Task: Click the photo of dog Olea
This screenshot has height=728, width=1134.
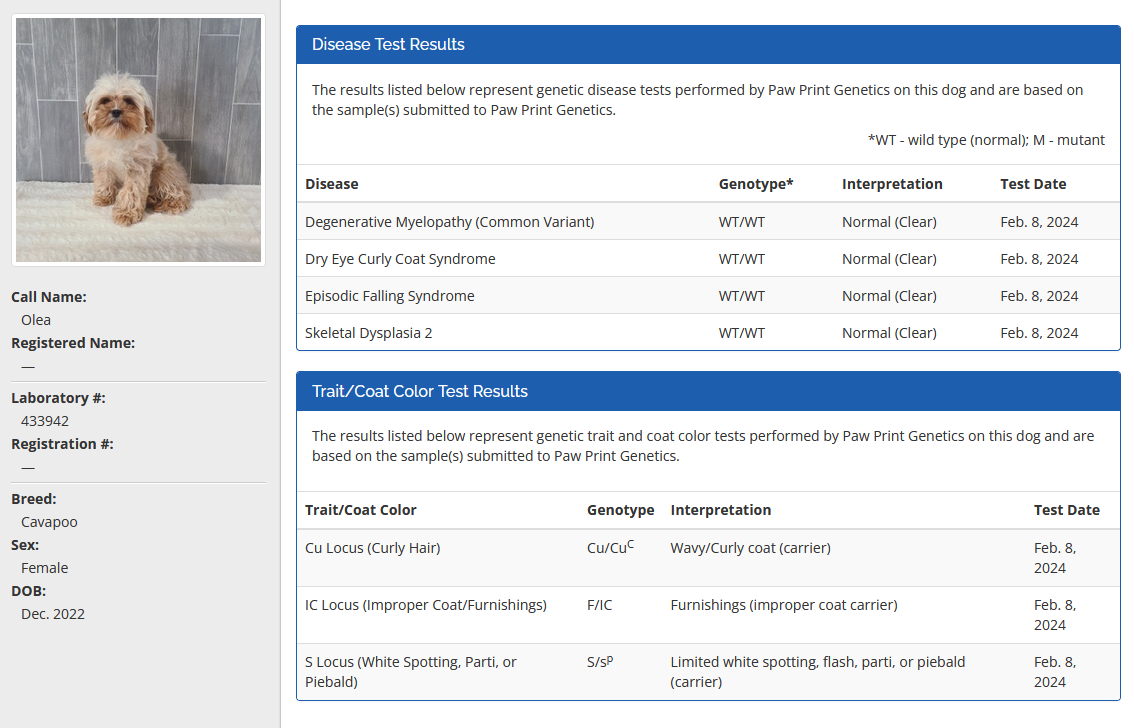Action: coord(139,140)
